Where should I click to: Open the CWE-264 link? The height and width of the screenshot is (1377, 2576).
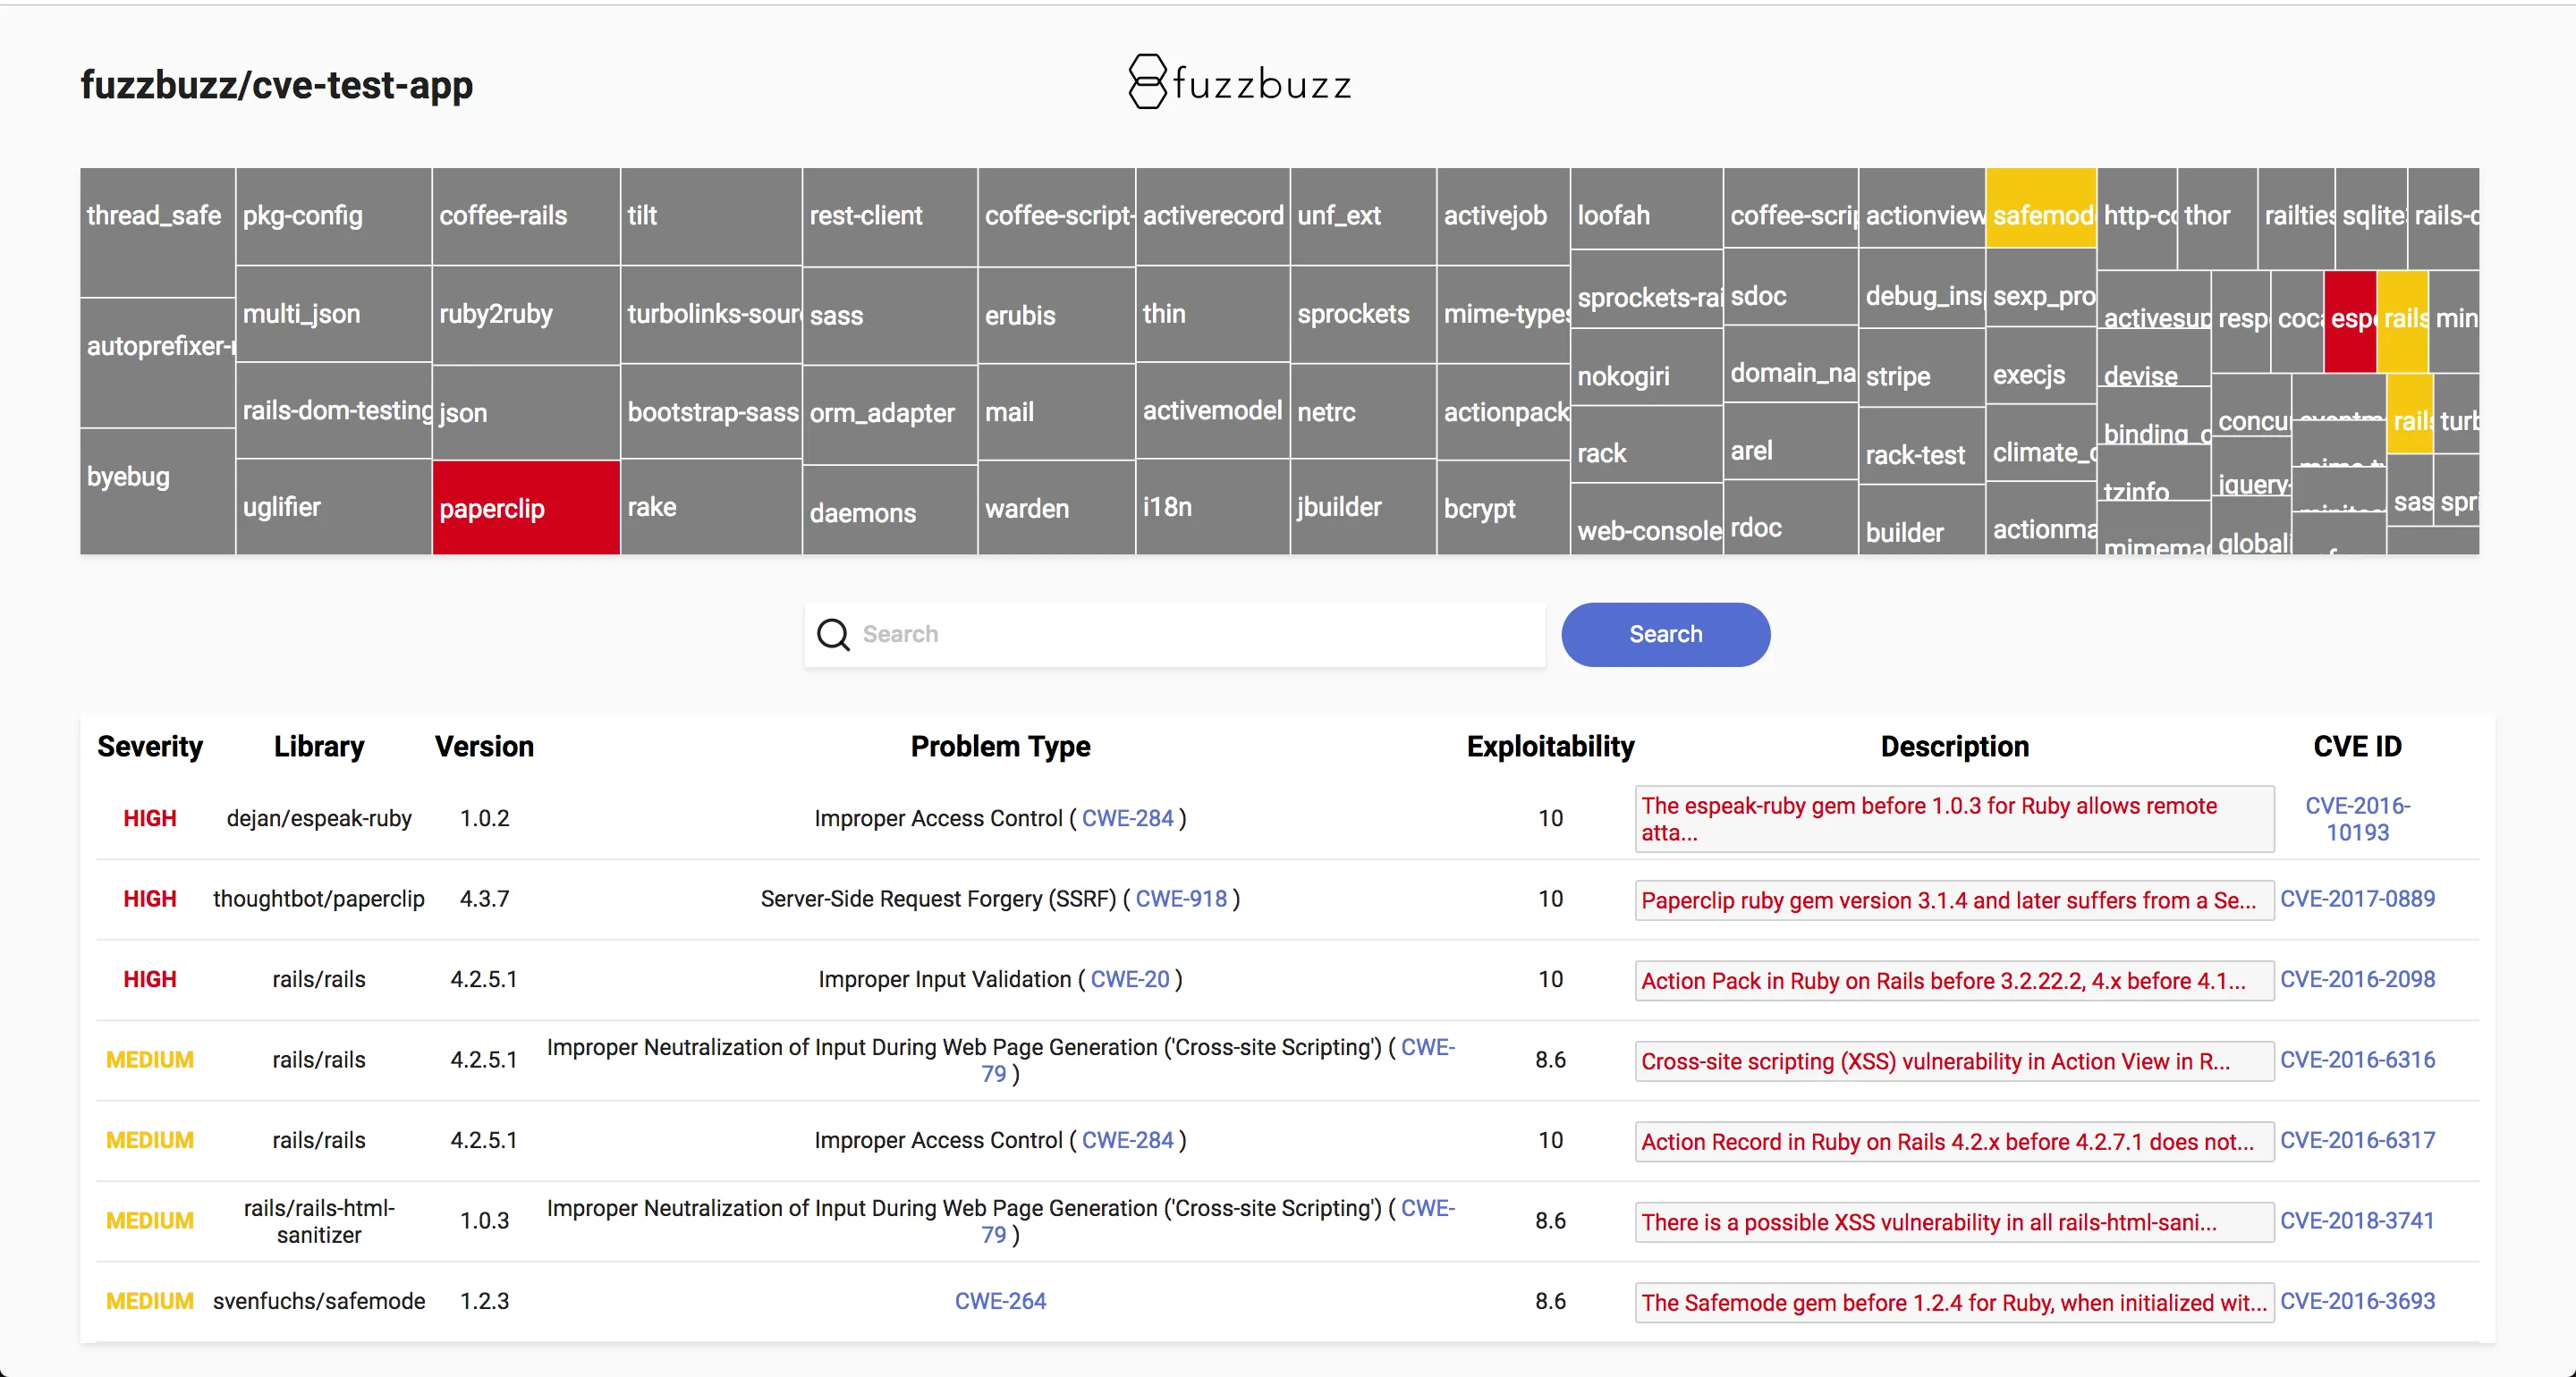(x=1000, y=1301)
